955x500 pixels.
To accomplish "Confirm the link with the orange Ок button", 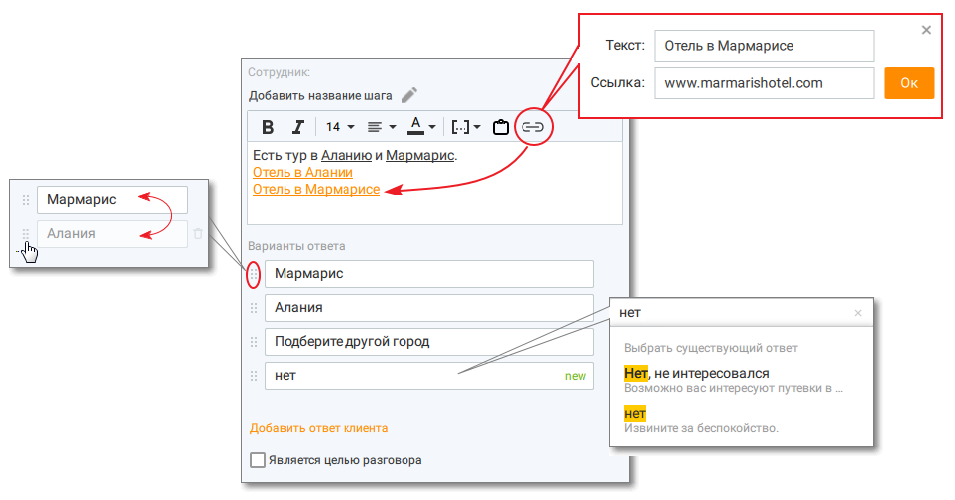I will [x=909, y=83].
